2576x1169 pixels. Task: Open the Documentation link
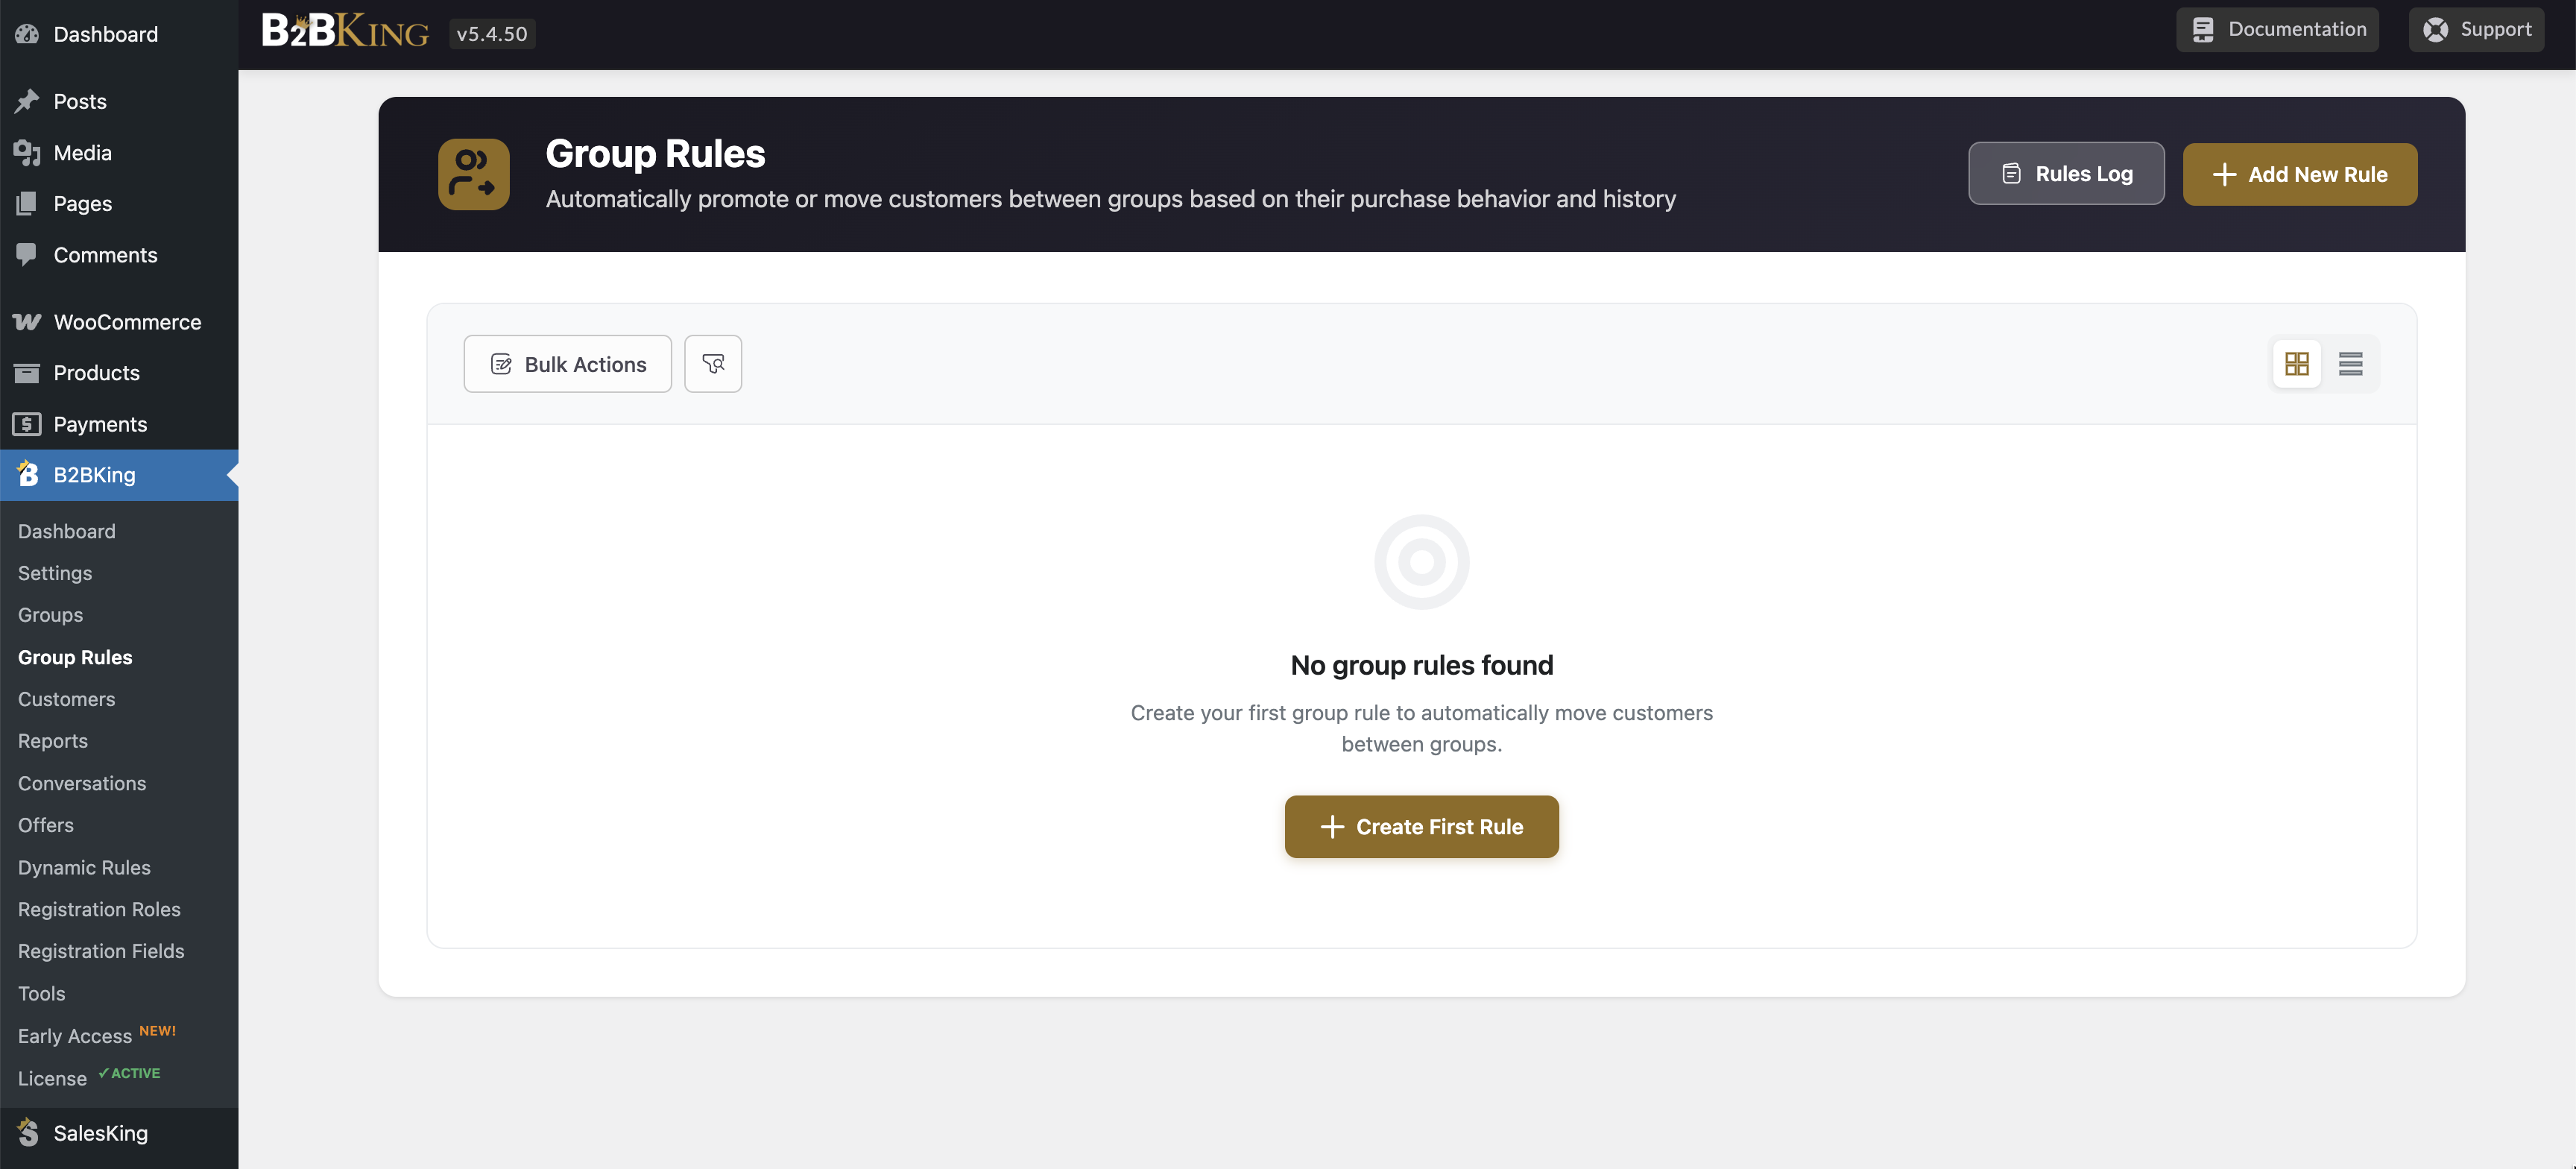[2277, 30]
